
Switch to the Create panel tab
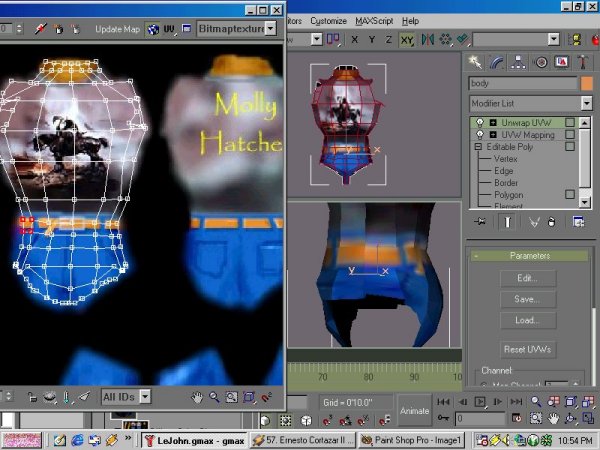(x=475, y=62)
